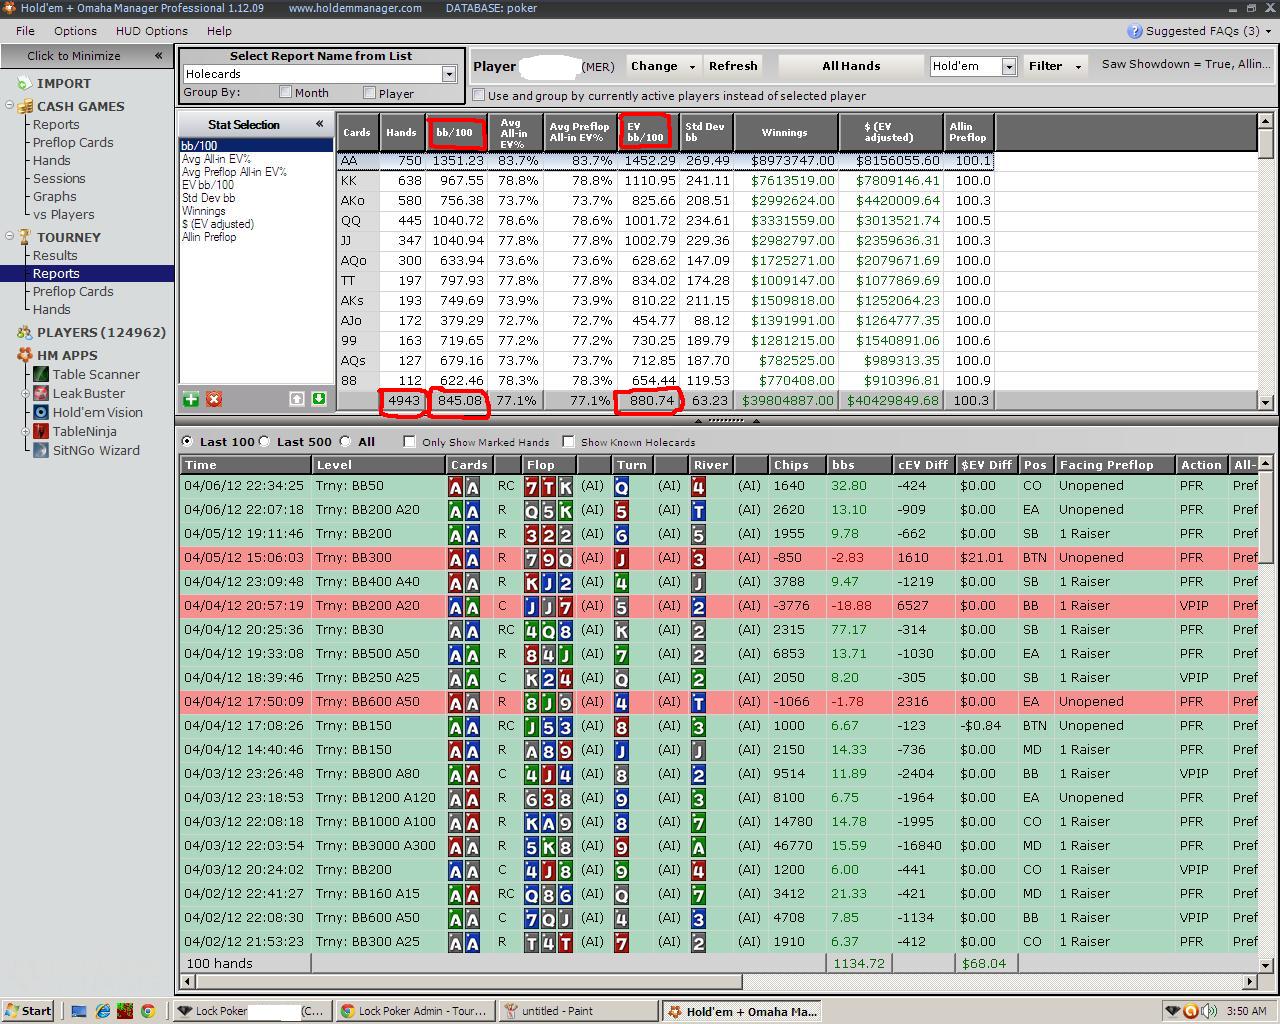Image resolution: width=1280 pixels, height=1024 pixels.
Task: Click the HM APPS orange icon
Action: click(x=24, y=355)
